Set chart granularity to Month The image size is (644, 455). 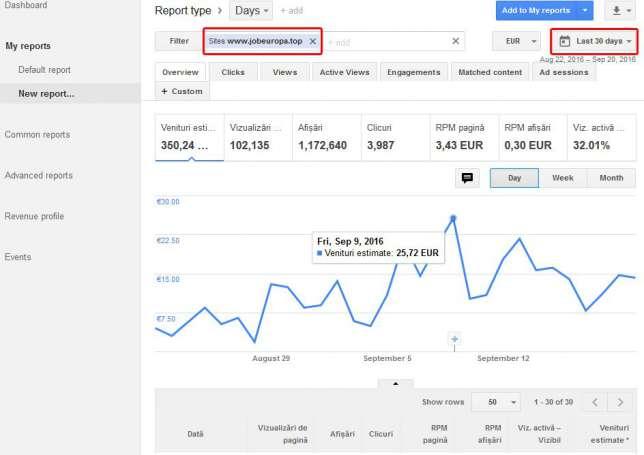click(x=611, y=178)
